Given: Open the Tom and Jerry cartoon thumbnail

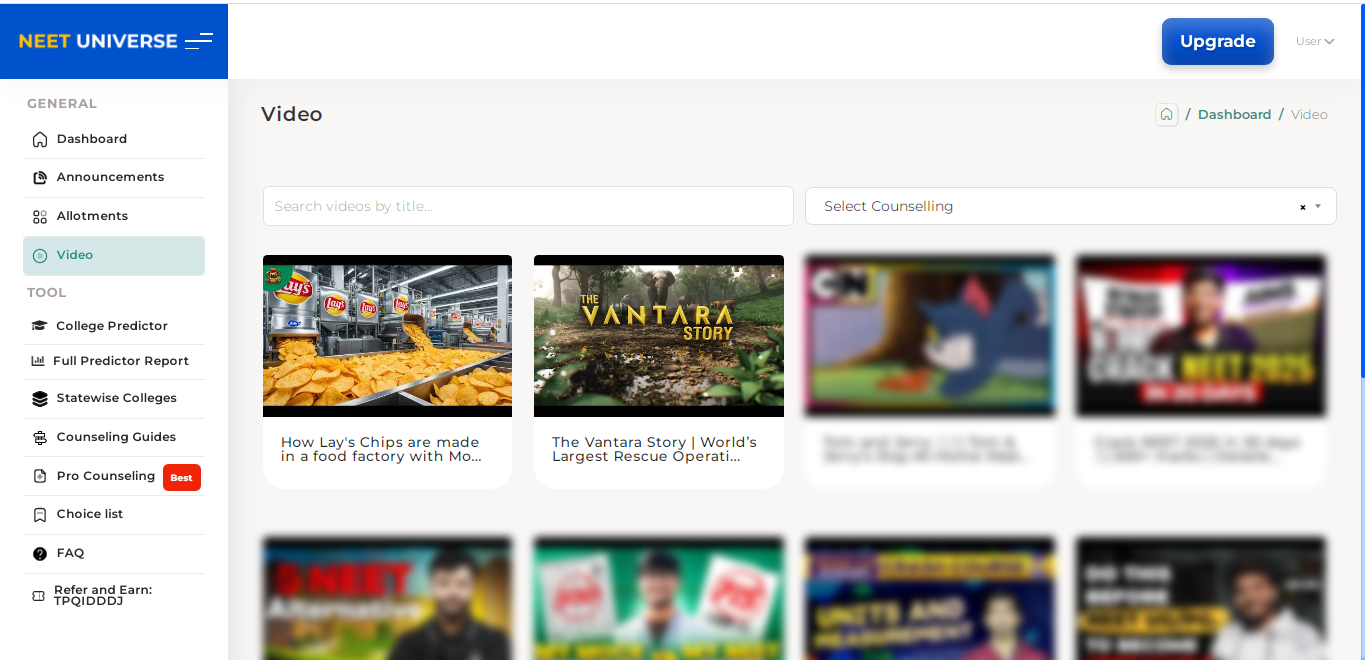Looking at the screenshot, I should click(930, 336).
